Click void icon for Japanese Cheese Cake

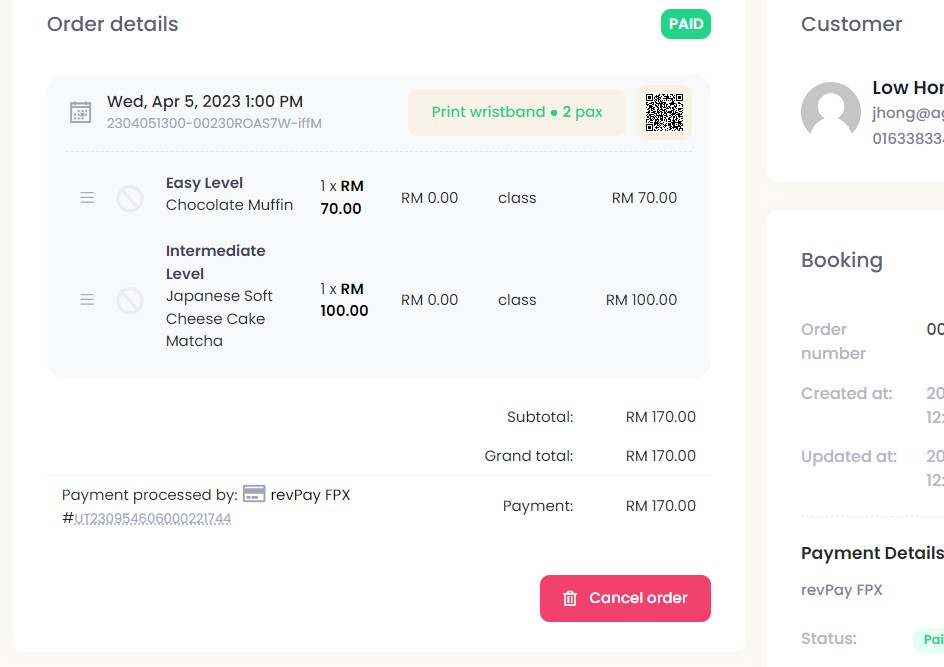(130, 300)
